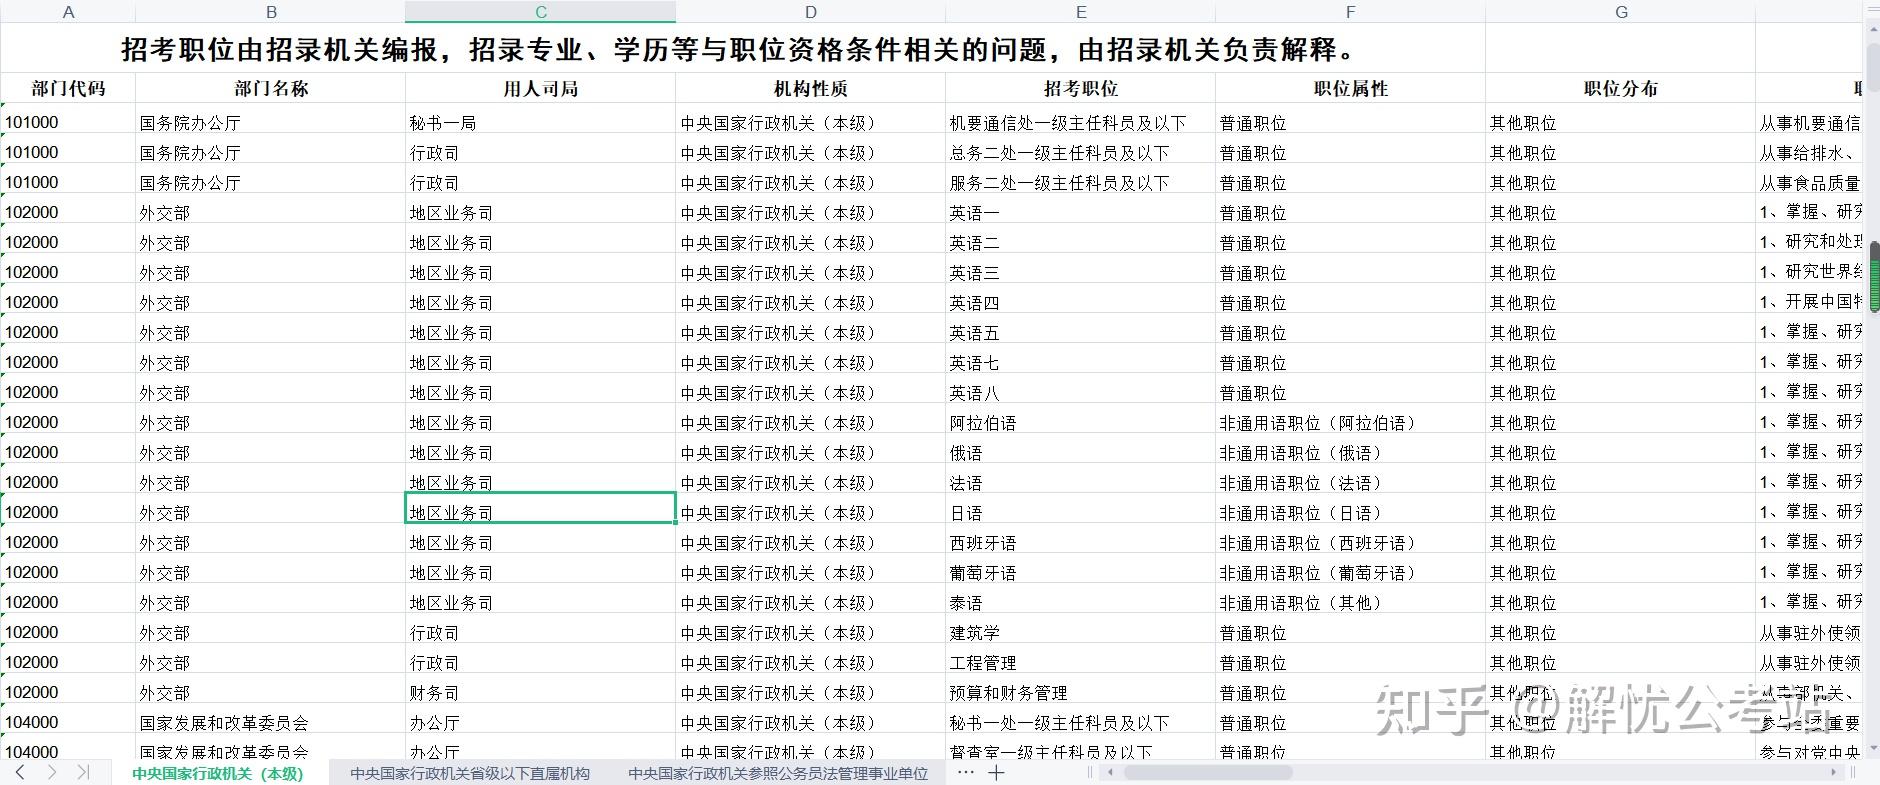Select the title row about 招考职位由招录机关编报
This screenshot has height=785, width=1880.
point(742,48)
